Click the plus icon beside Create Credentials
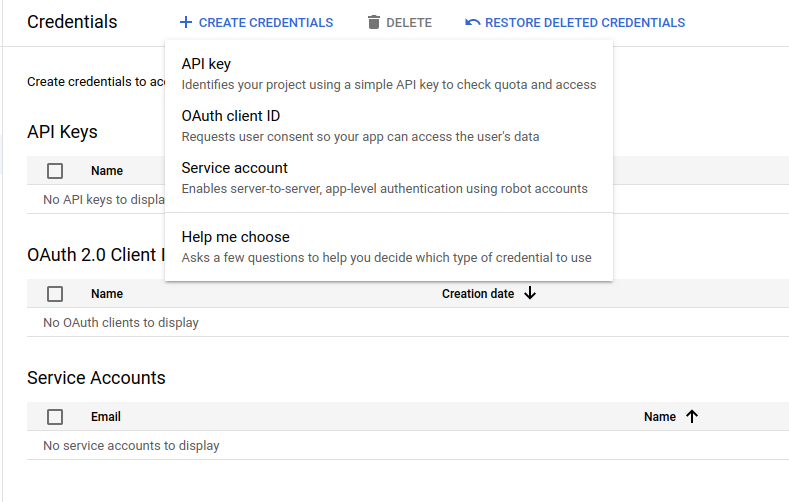The height and width of the screenshot is (502, 789). (x=185, y=22)
